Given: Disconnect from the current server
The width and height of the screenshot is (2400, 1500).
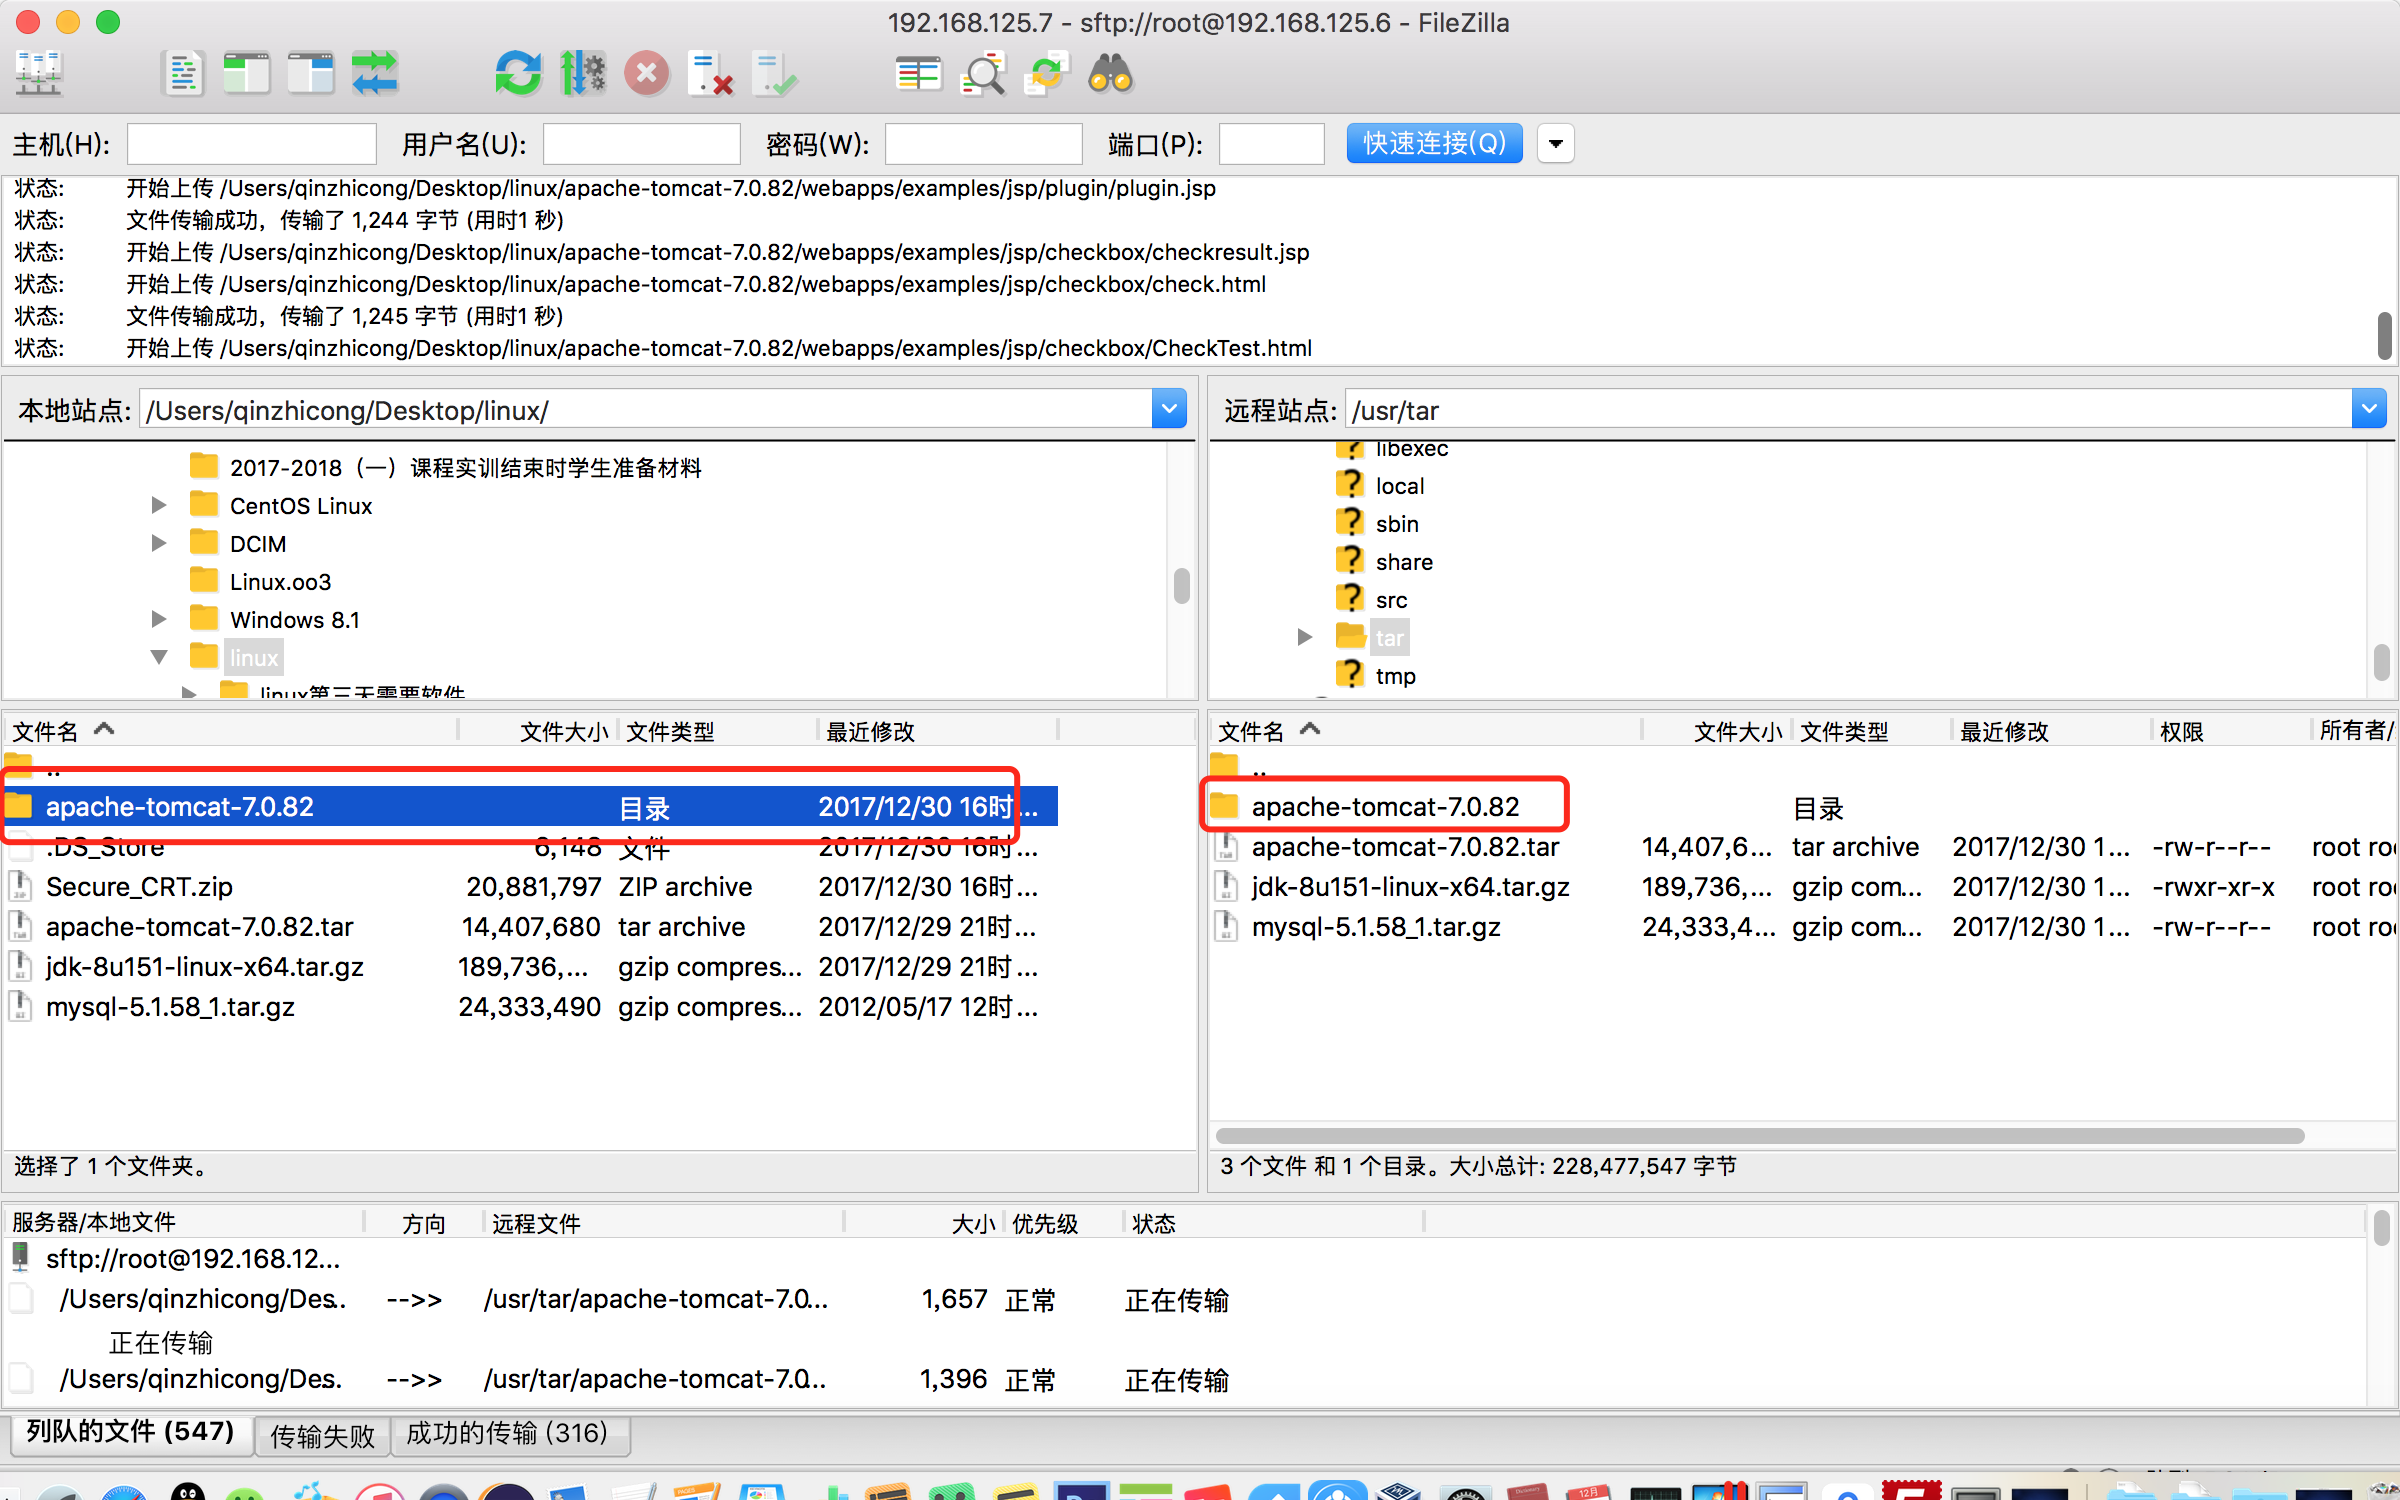Looking at the screenshot, I should pos(711,74).
